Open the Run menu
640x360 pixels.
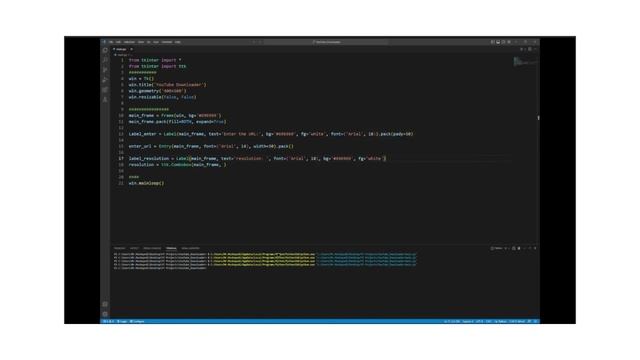point(156,42)
